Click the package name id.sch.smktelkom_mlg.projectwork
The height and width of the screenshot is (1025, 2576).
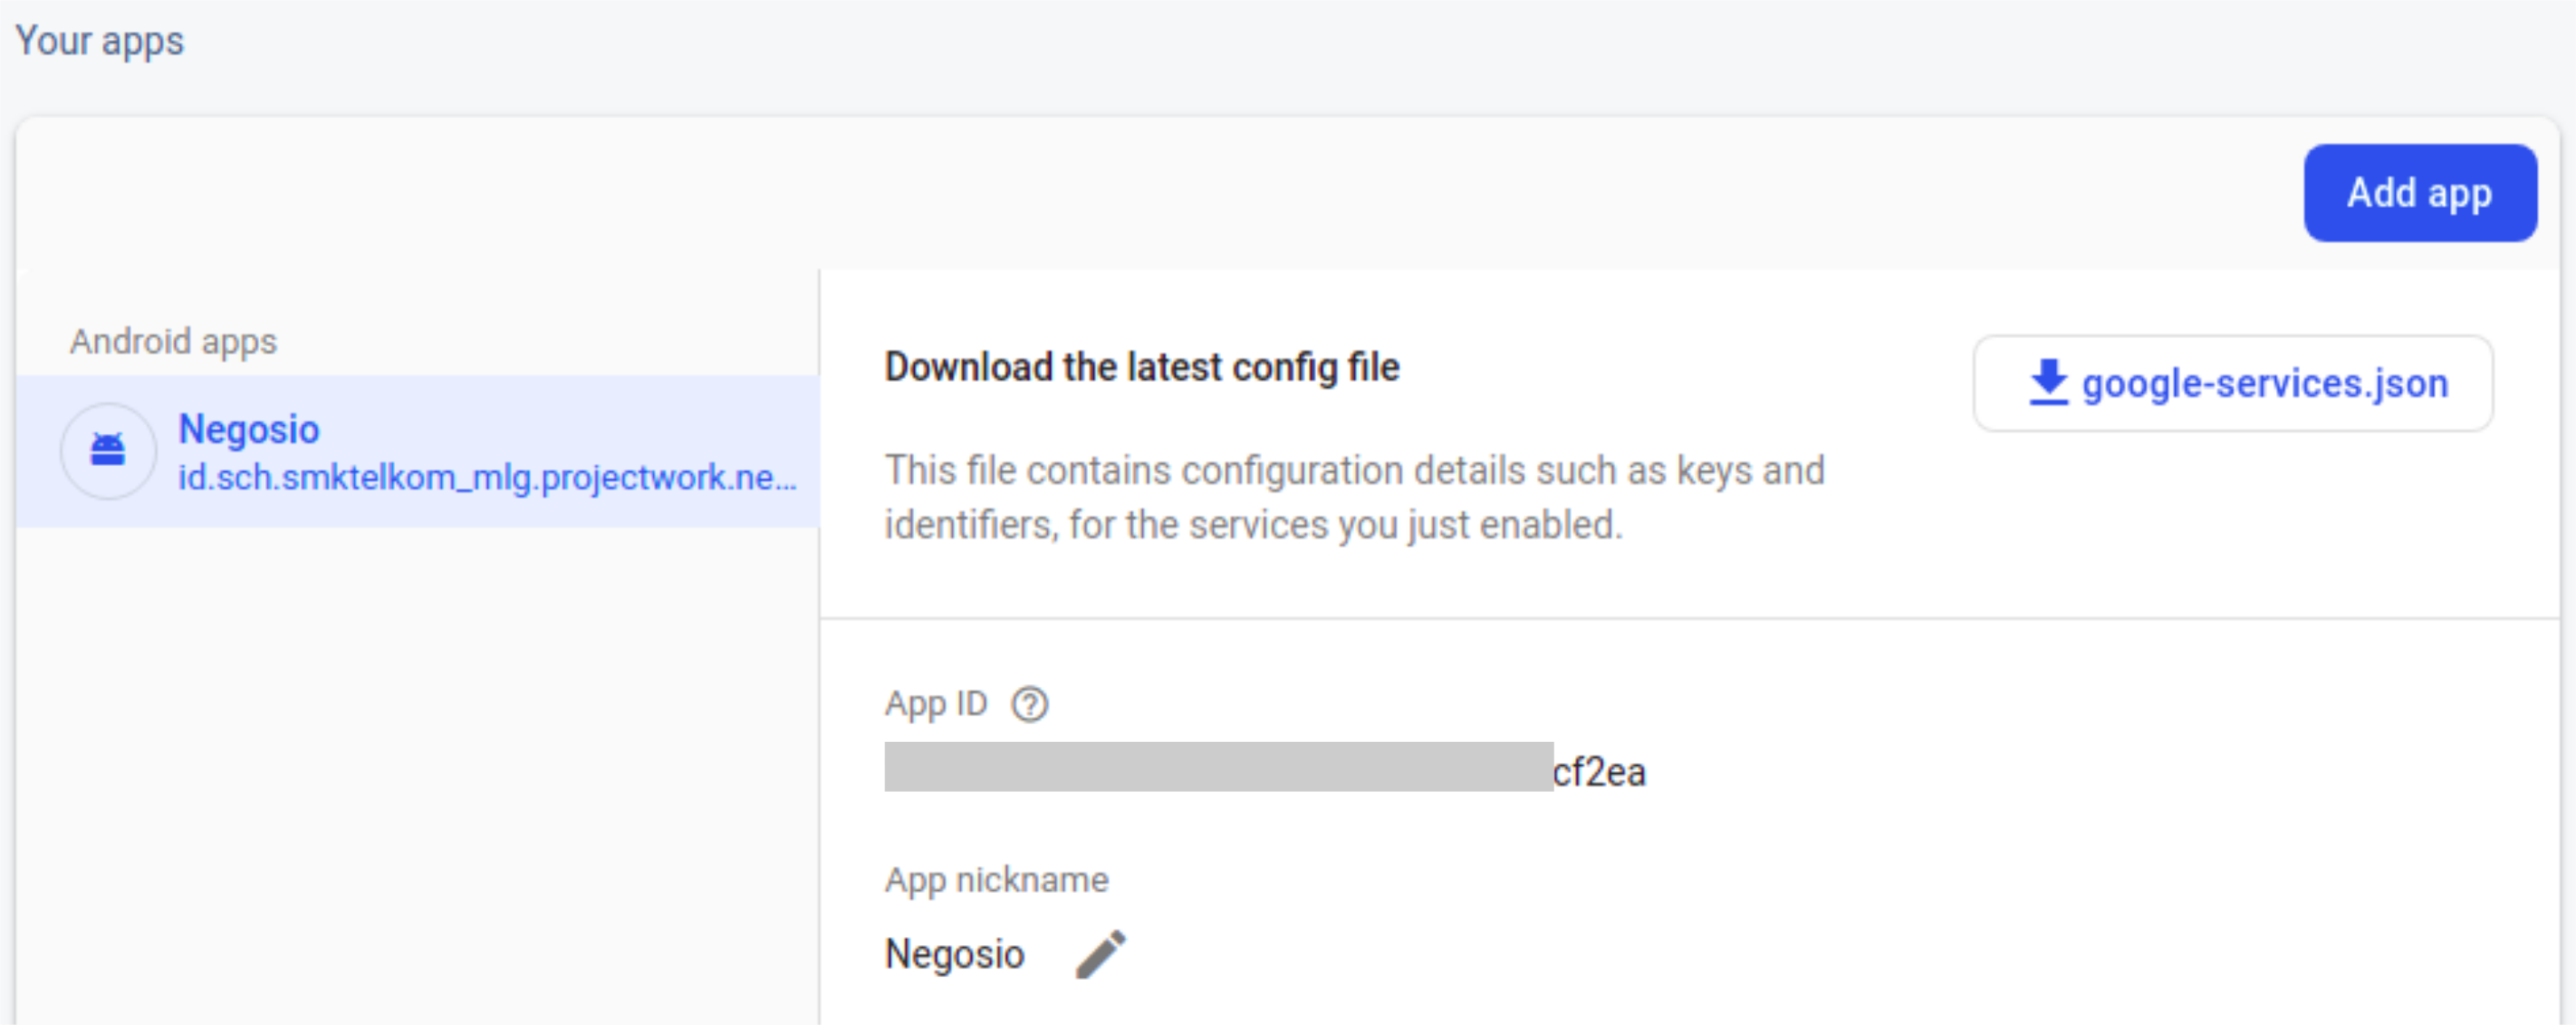487,478
